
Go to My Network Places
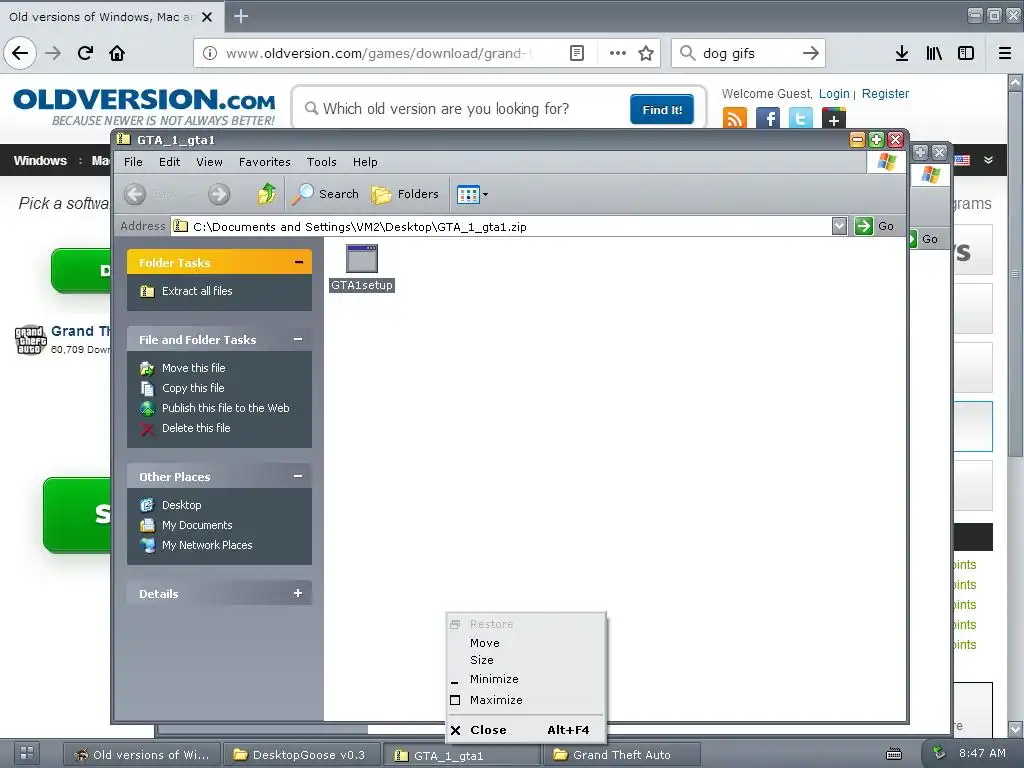[206, 545]
